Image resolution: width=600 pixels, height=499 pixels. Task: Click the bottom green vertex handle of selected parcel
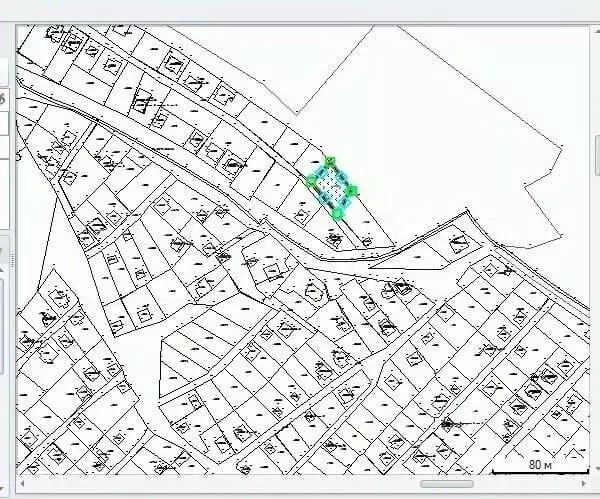(338, 214)
